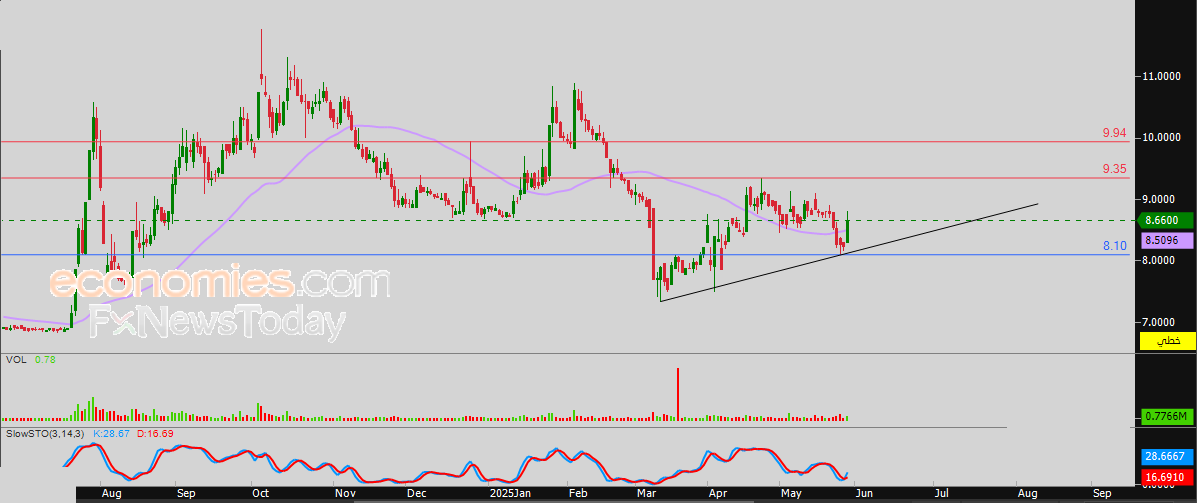The width and height of the screenshot is (1197, 503).
Task: Click the May label on time axis
Action: pos(789,494)
